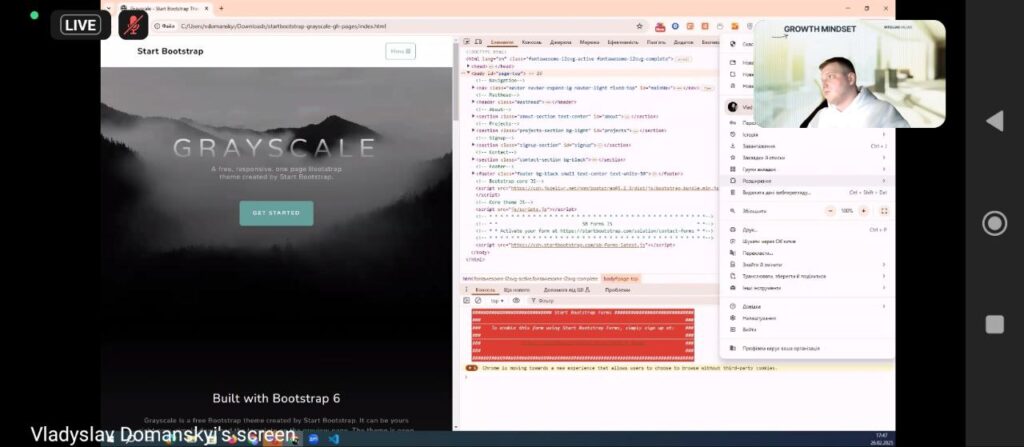The width and height of the screenshot is (1024, 447).
Task: Choose Exit in the Chrome menu
Action: [807, 329]
